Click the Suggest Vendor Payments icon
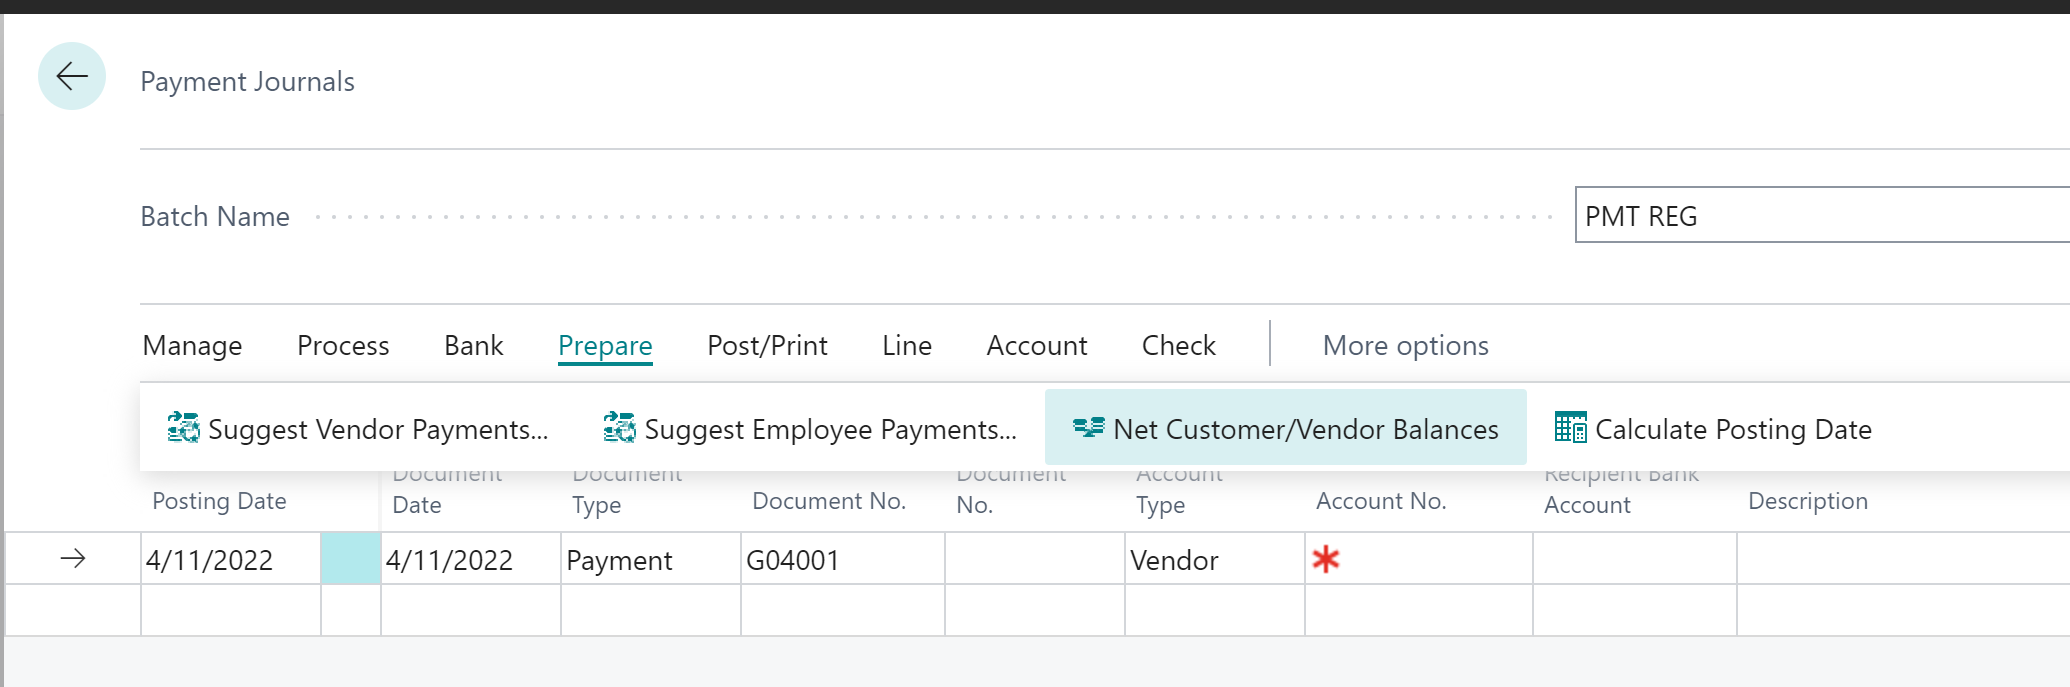Image resolution: width=2070 pixels, height=687 pixels. coord(184,428)
